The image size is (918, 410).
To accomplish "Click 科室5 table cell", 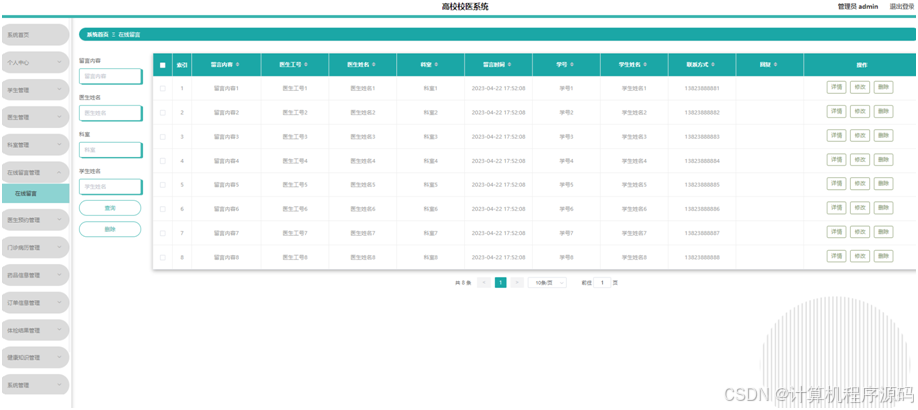I will pyautogui.click(x=430, y=184).
